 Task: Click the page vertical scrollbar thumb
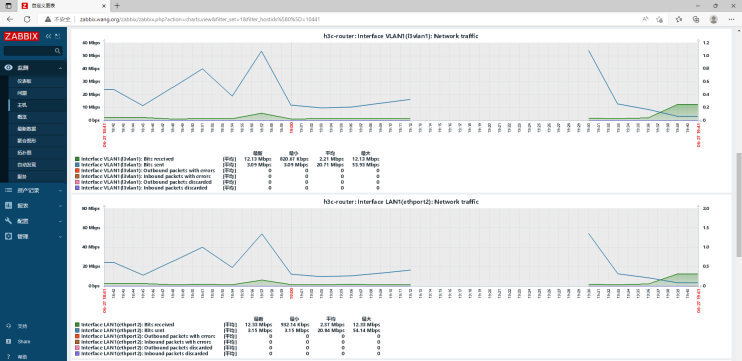point(738,205)
